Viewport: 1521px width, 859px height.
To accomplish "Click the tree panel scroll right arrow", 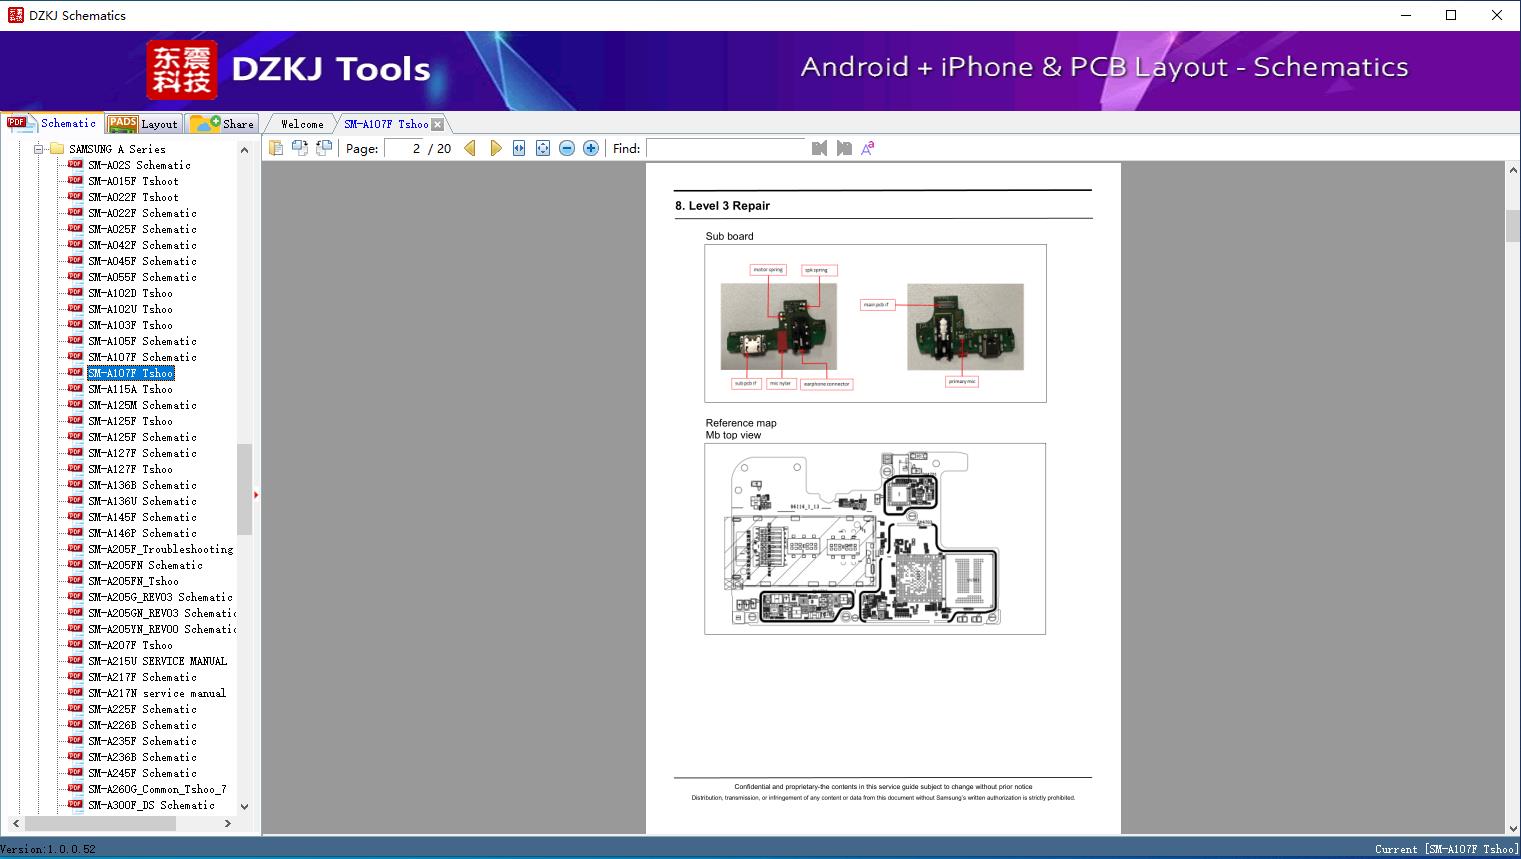I will point(228,823).
